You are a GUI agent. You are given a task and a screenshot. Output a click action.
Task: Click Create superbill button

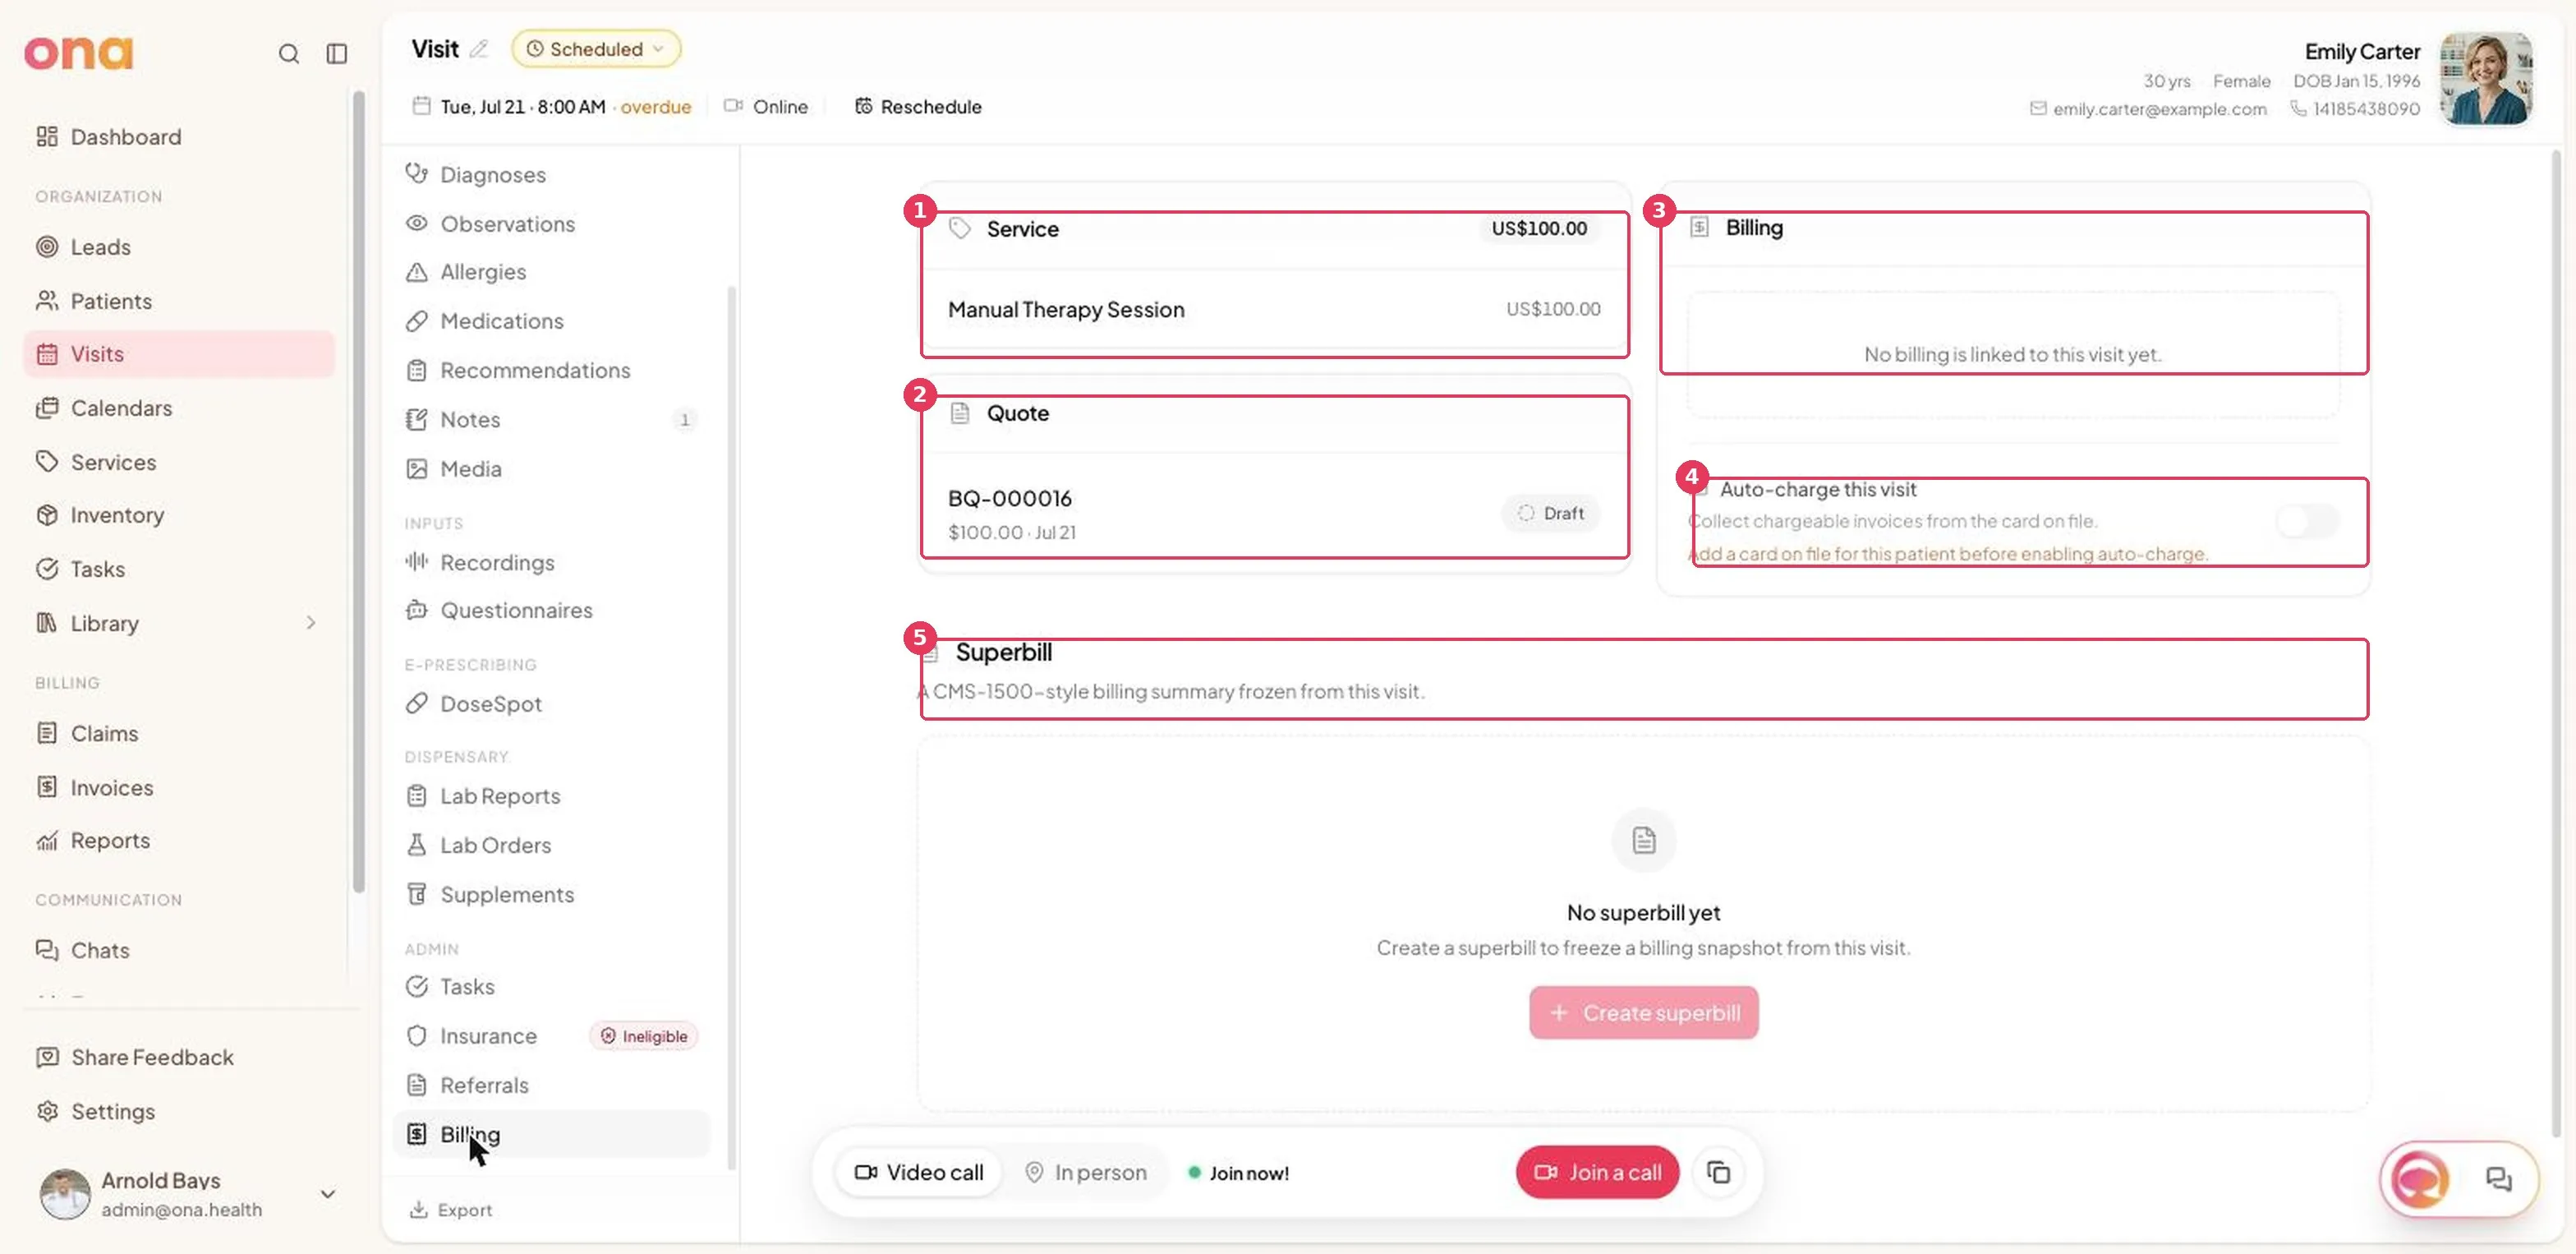1643,1012
